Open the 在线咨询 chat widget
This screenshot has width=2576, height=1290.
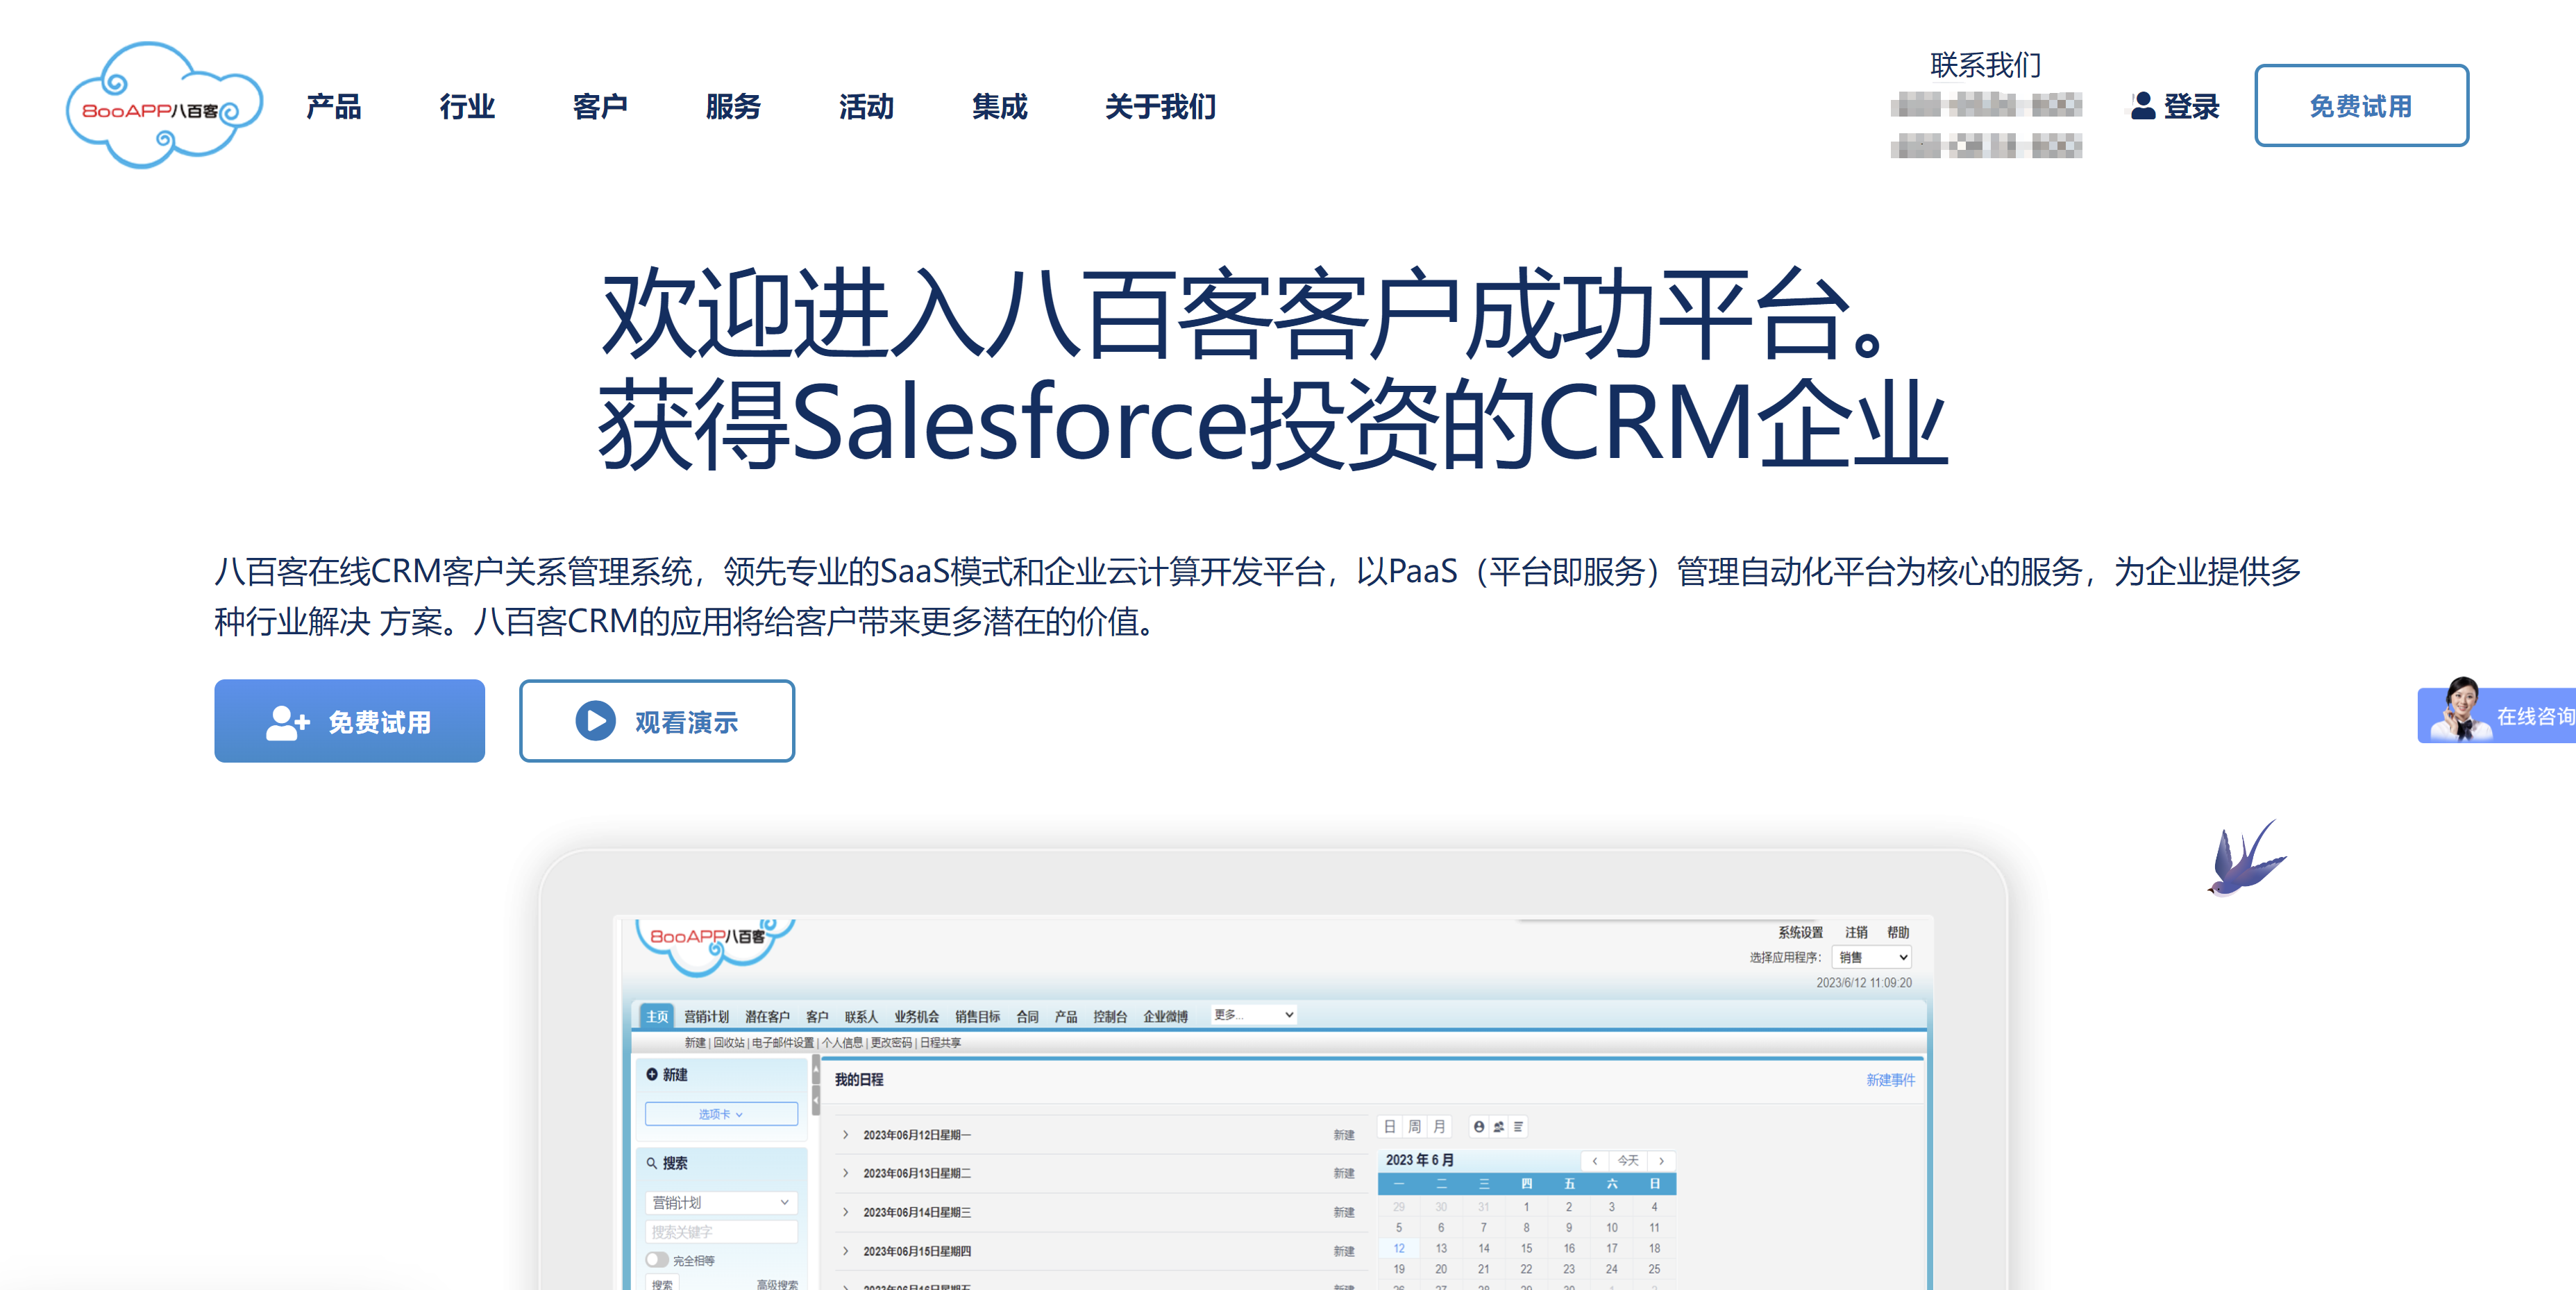[2496, 714]
